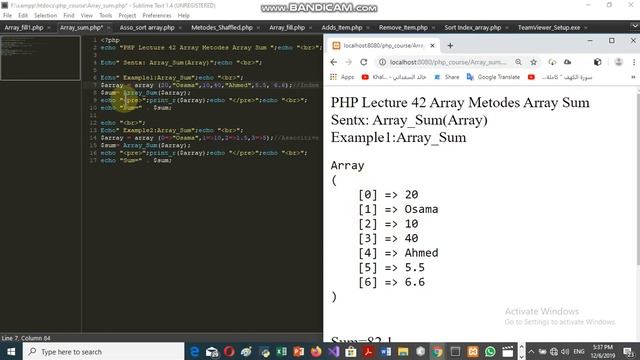
Task: Open Chrome profile avatar
Action: [x=619, y=62]
